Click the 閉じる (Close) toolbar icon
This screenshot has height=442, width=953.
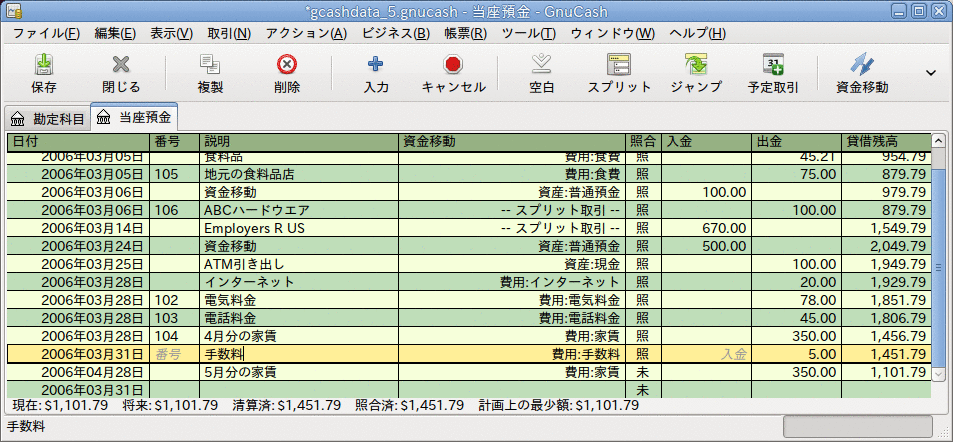121,64
